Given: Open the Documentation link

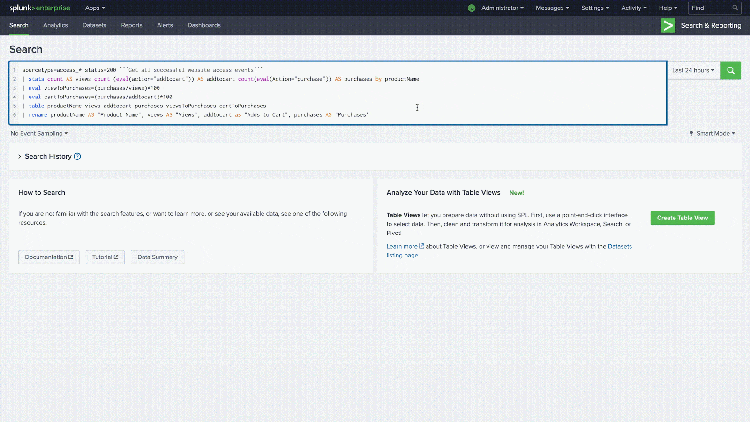Looking at the screenshot, I should (x=49, y=257).
